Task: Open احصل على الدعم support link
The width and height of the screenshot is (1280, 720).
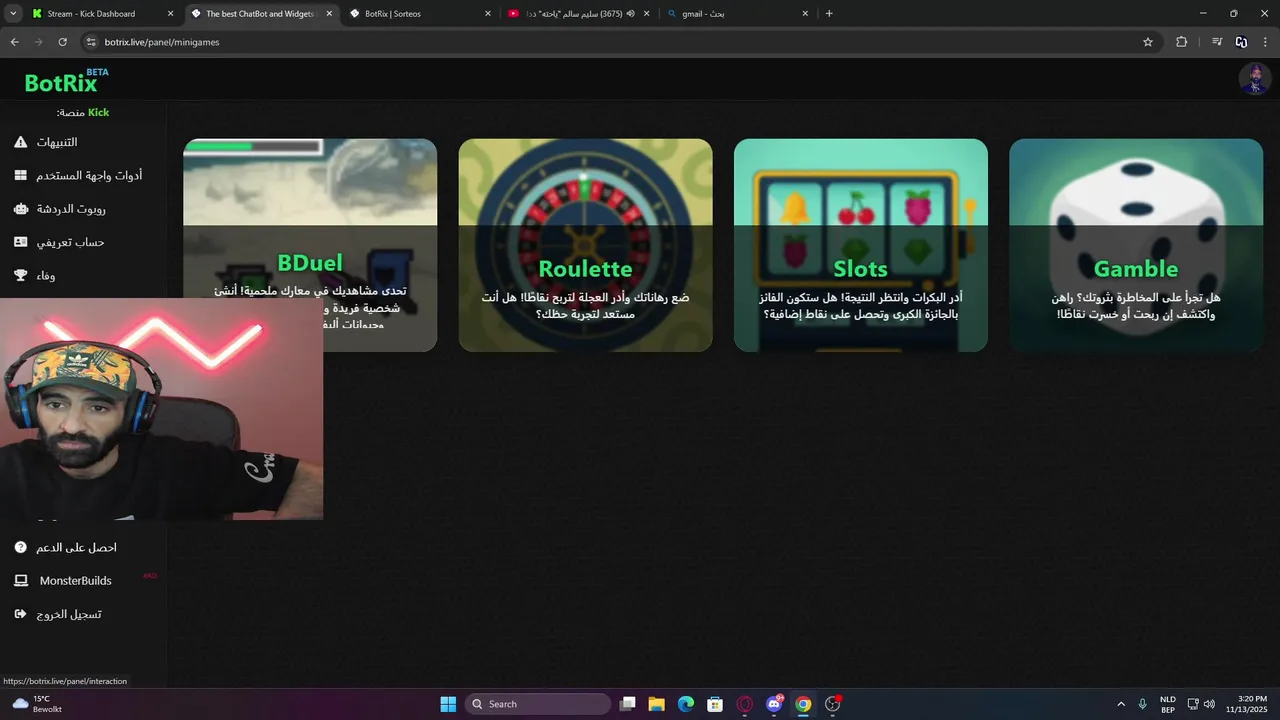Action: tap(76, 547)
